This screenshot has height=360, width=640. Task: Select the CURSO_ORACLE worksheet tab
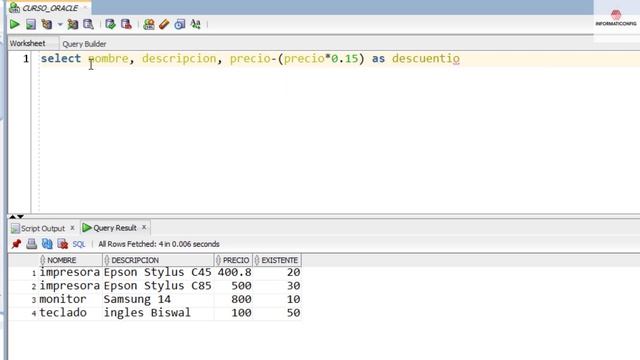pos(50,8)
